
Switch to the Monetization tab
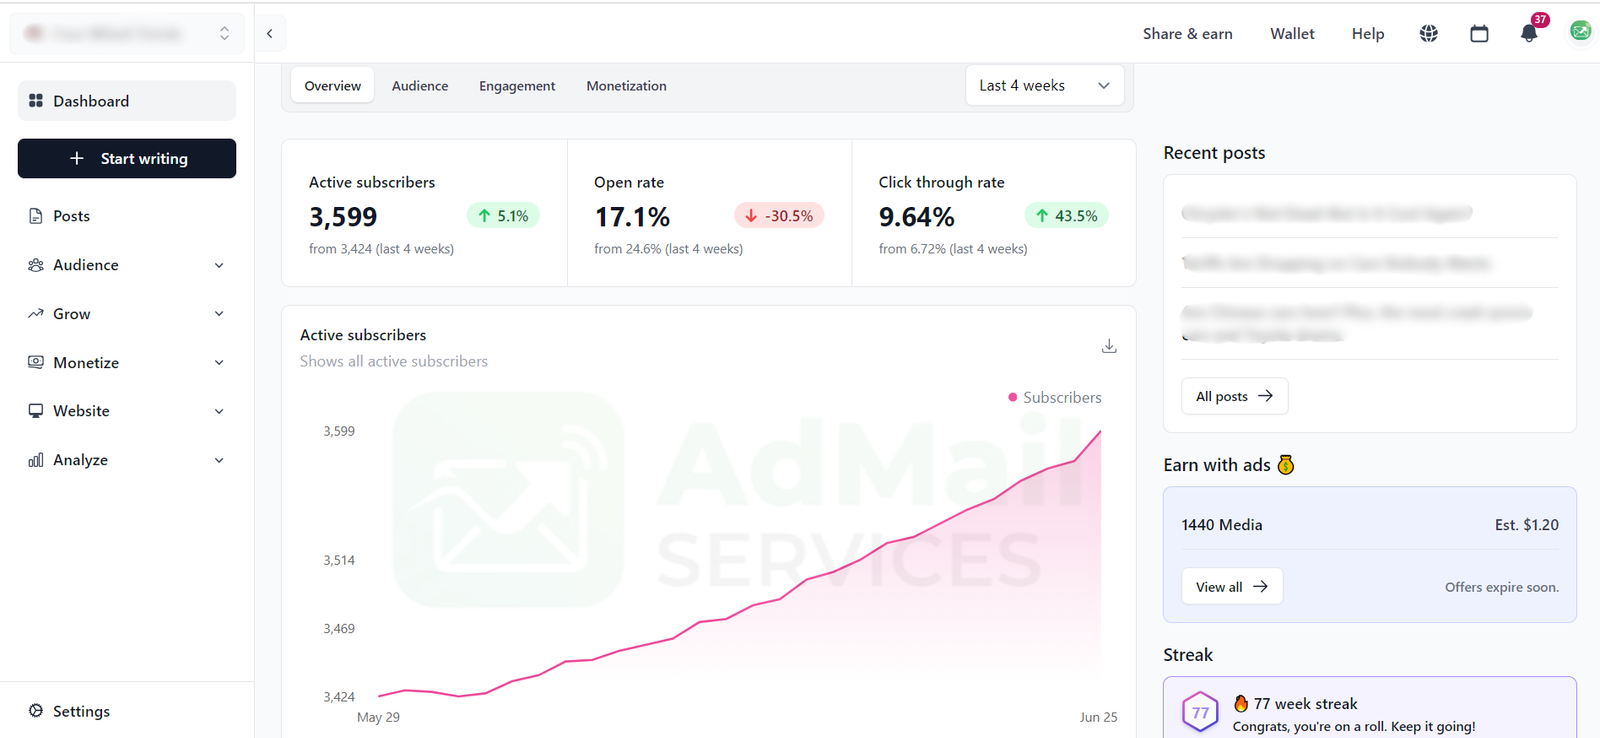point(626,86)
